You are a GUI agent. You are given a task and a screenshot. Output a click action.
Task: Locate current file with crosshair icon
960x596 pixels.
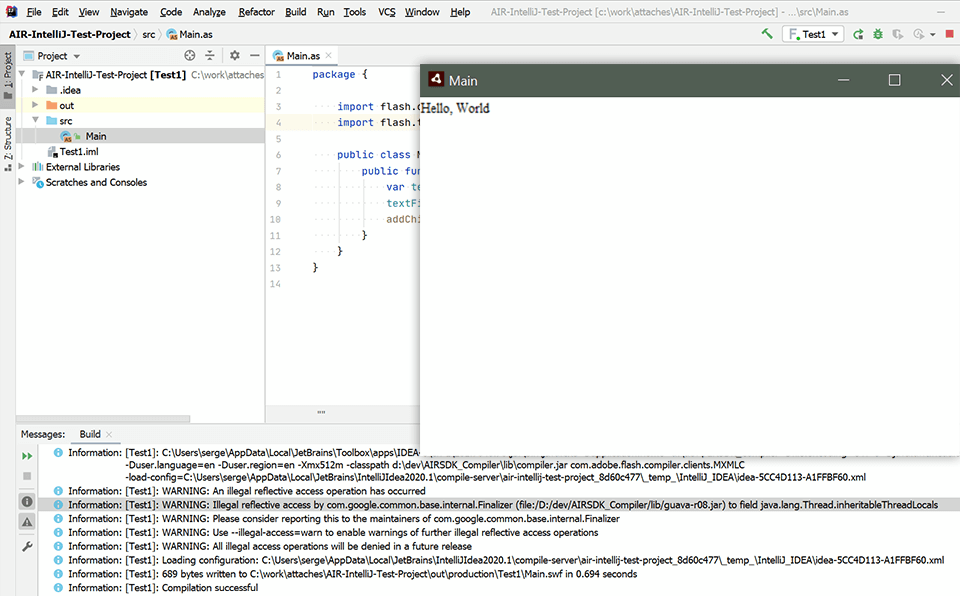(190, 56)
